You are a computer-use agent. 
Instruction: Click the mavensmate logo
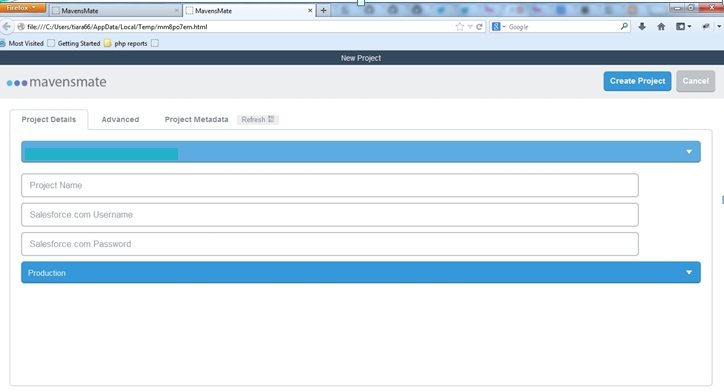pos(56,82)
